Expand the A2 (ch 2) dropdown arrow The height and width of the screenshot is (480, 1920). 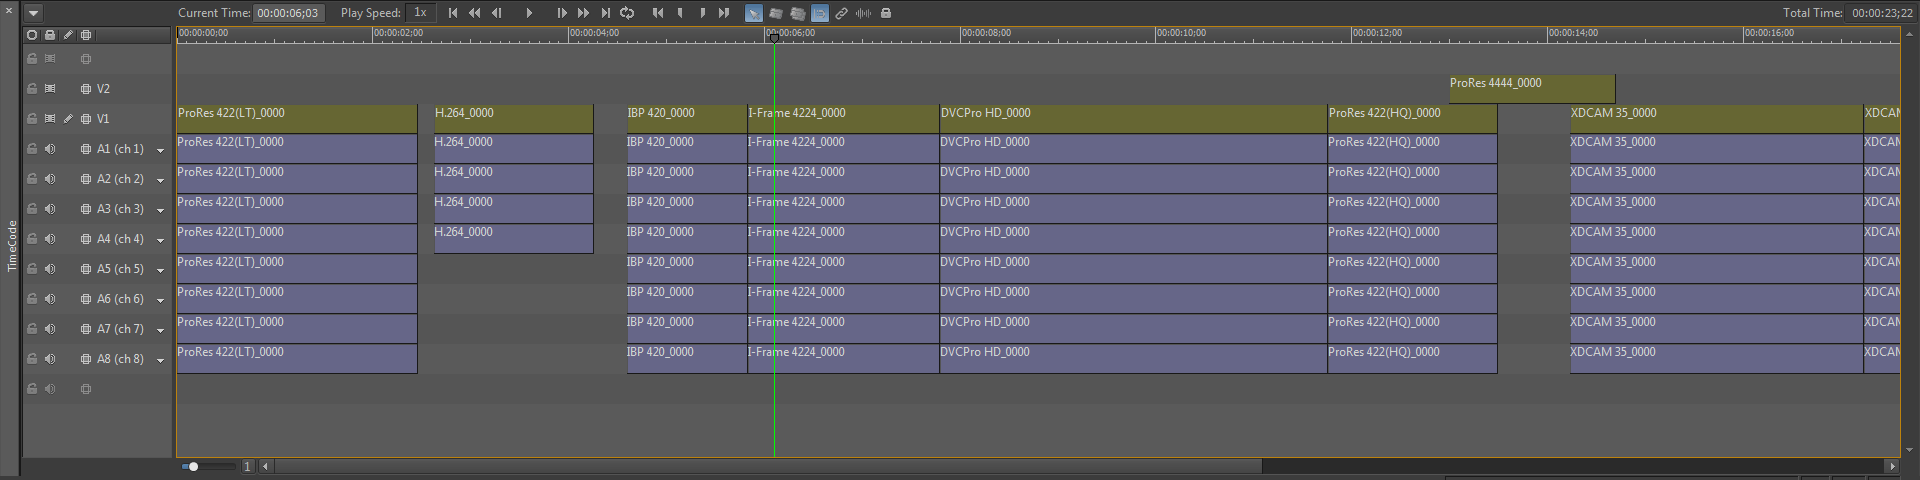[160, 181]
